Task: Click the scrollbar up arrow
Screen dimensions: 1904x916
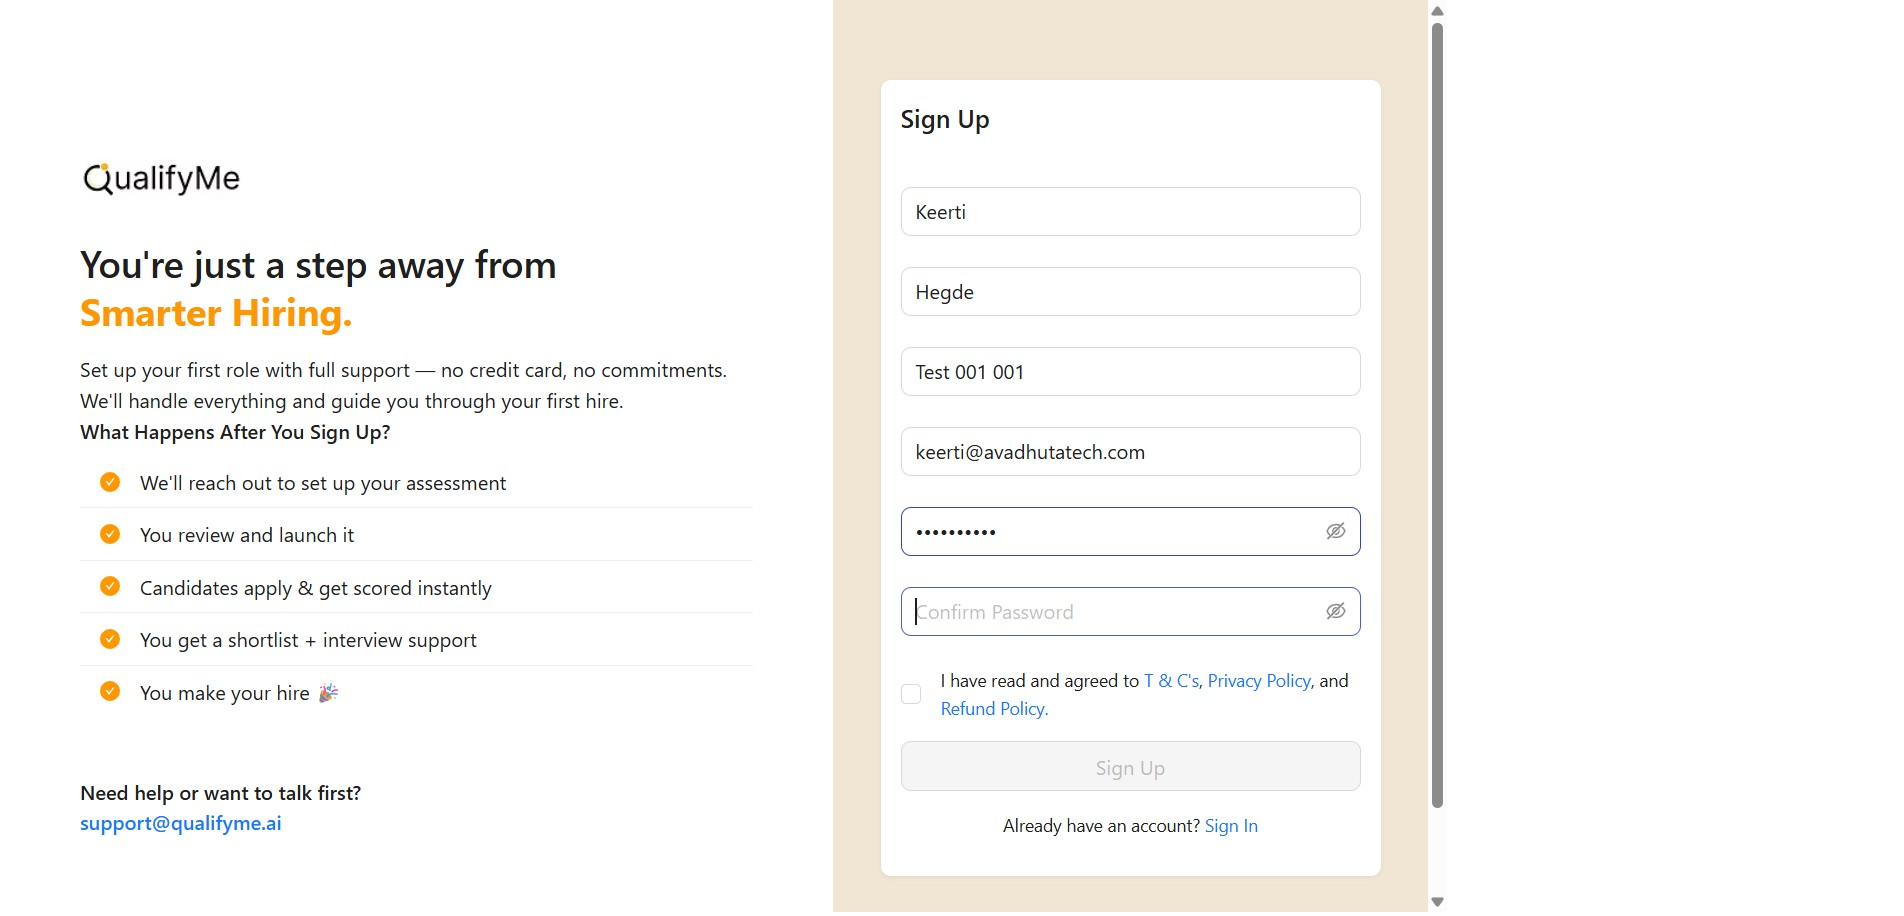Action: (x=1437, y=11)
